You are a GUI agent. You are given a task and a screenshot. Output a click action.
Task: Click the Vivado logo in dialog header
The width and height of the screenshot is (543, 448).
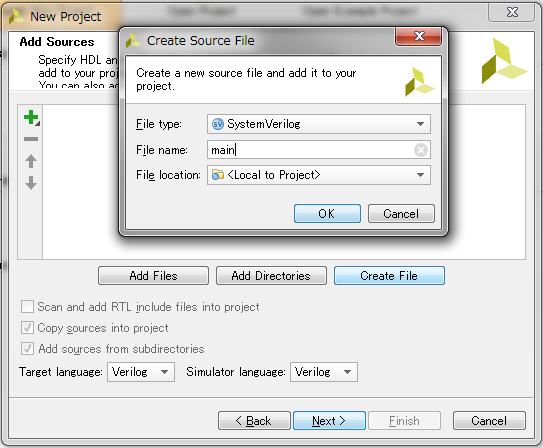[419, 82]
